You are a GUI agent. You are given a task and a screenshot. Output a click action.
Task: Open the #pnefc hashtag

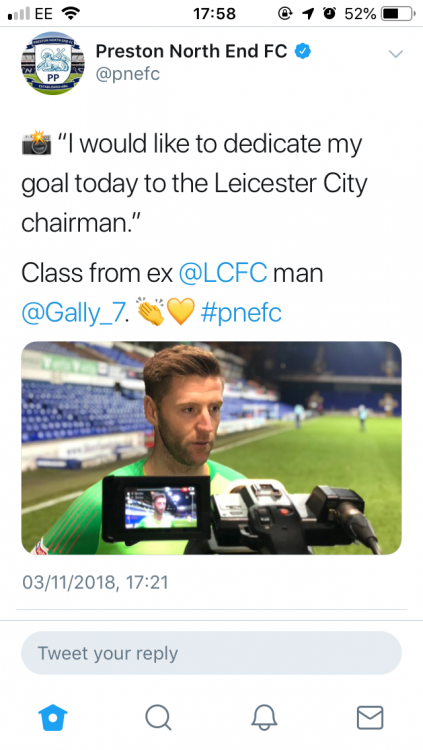point(241,313)
